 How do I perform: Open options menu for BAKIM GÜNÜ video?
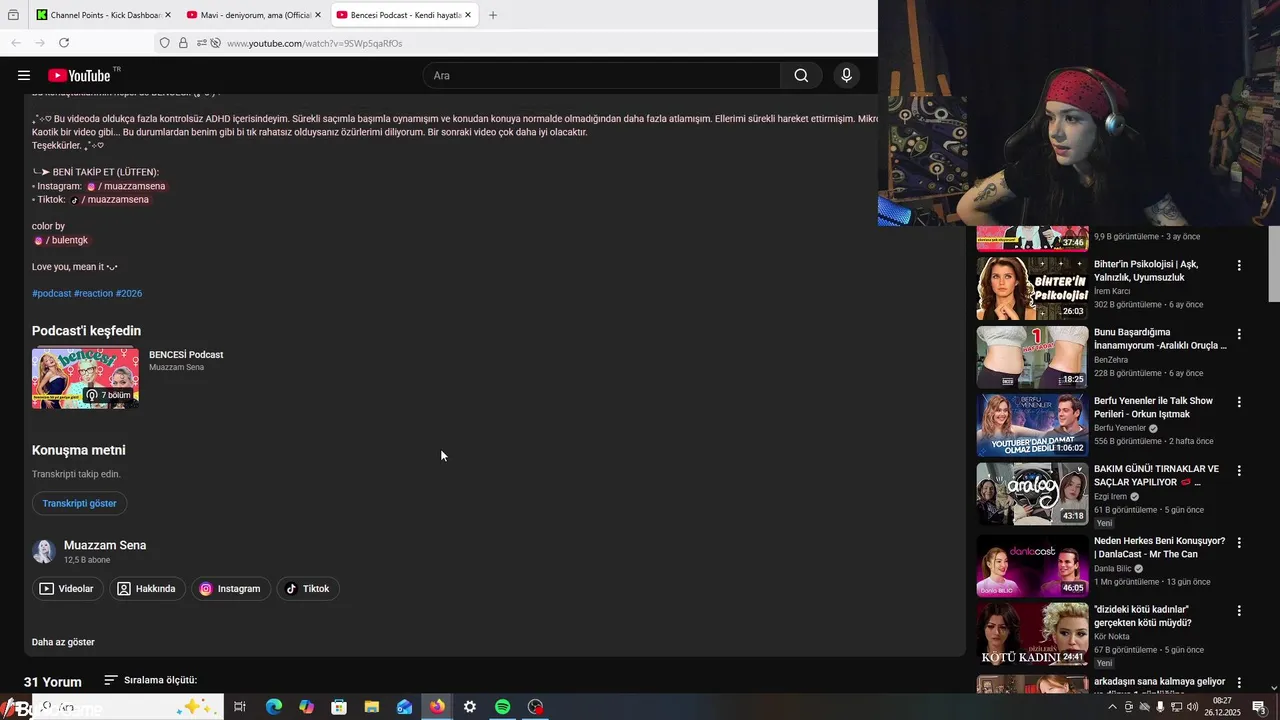1239,470
